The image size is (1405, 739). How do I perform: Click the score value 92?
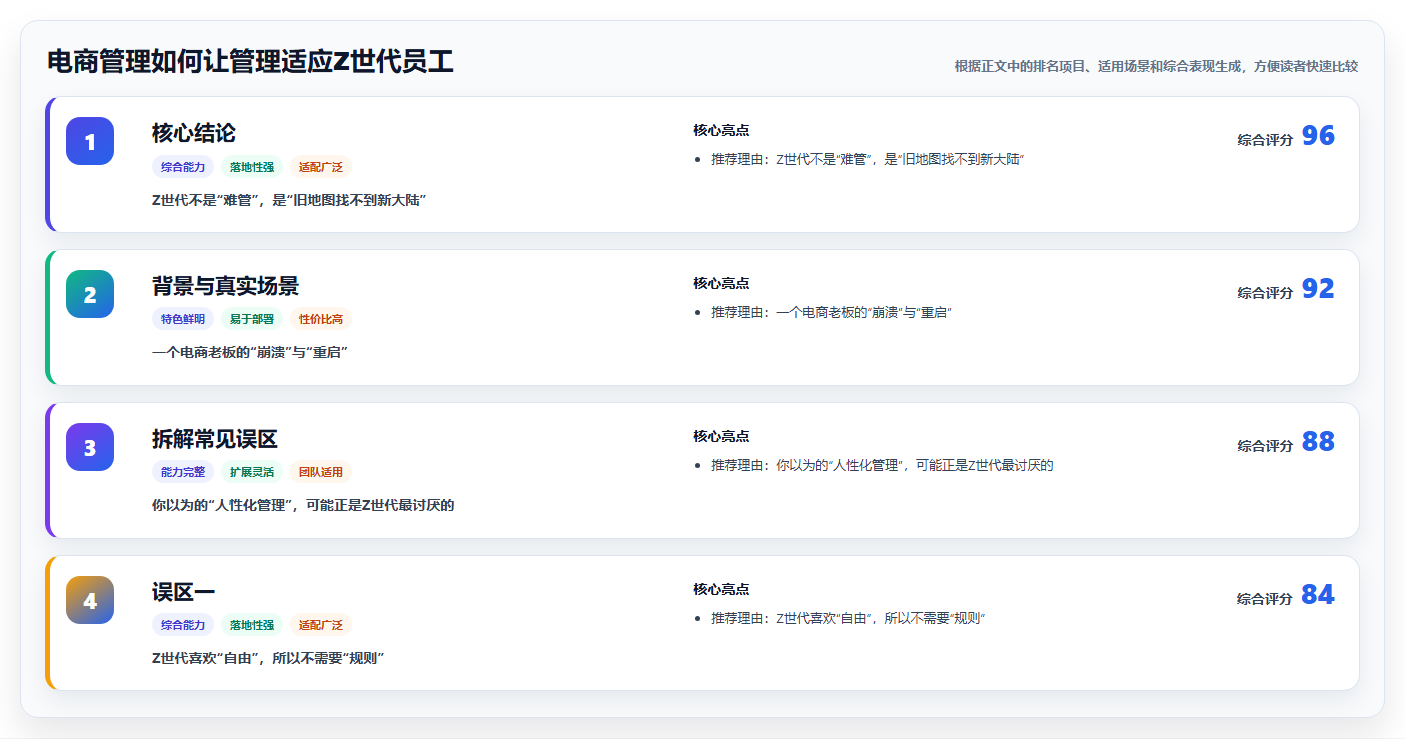click(1318, 289)
